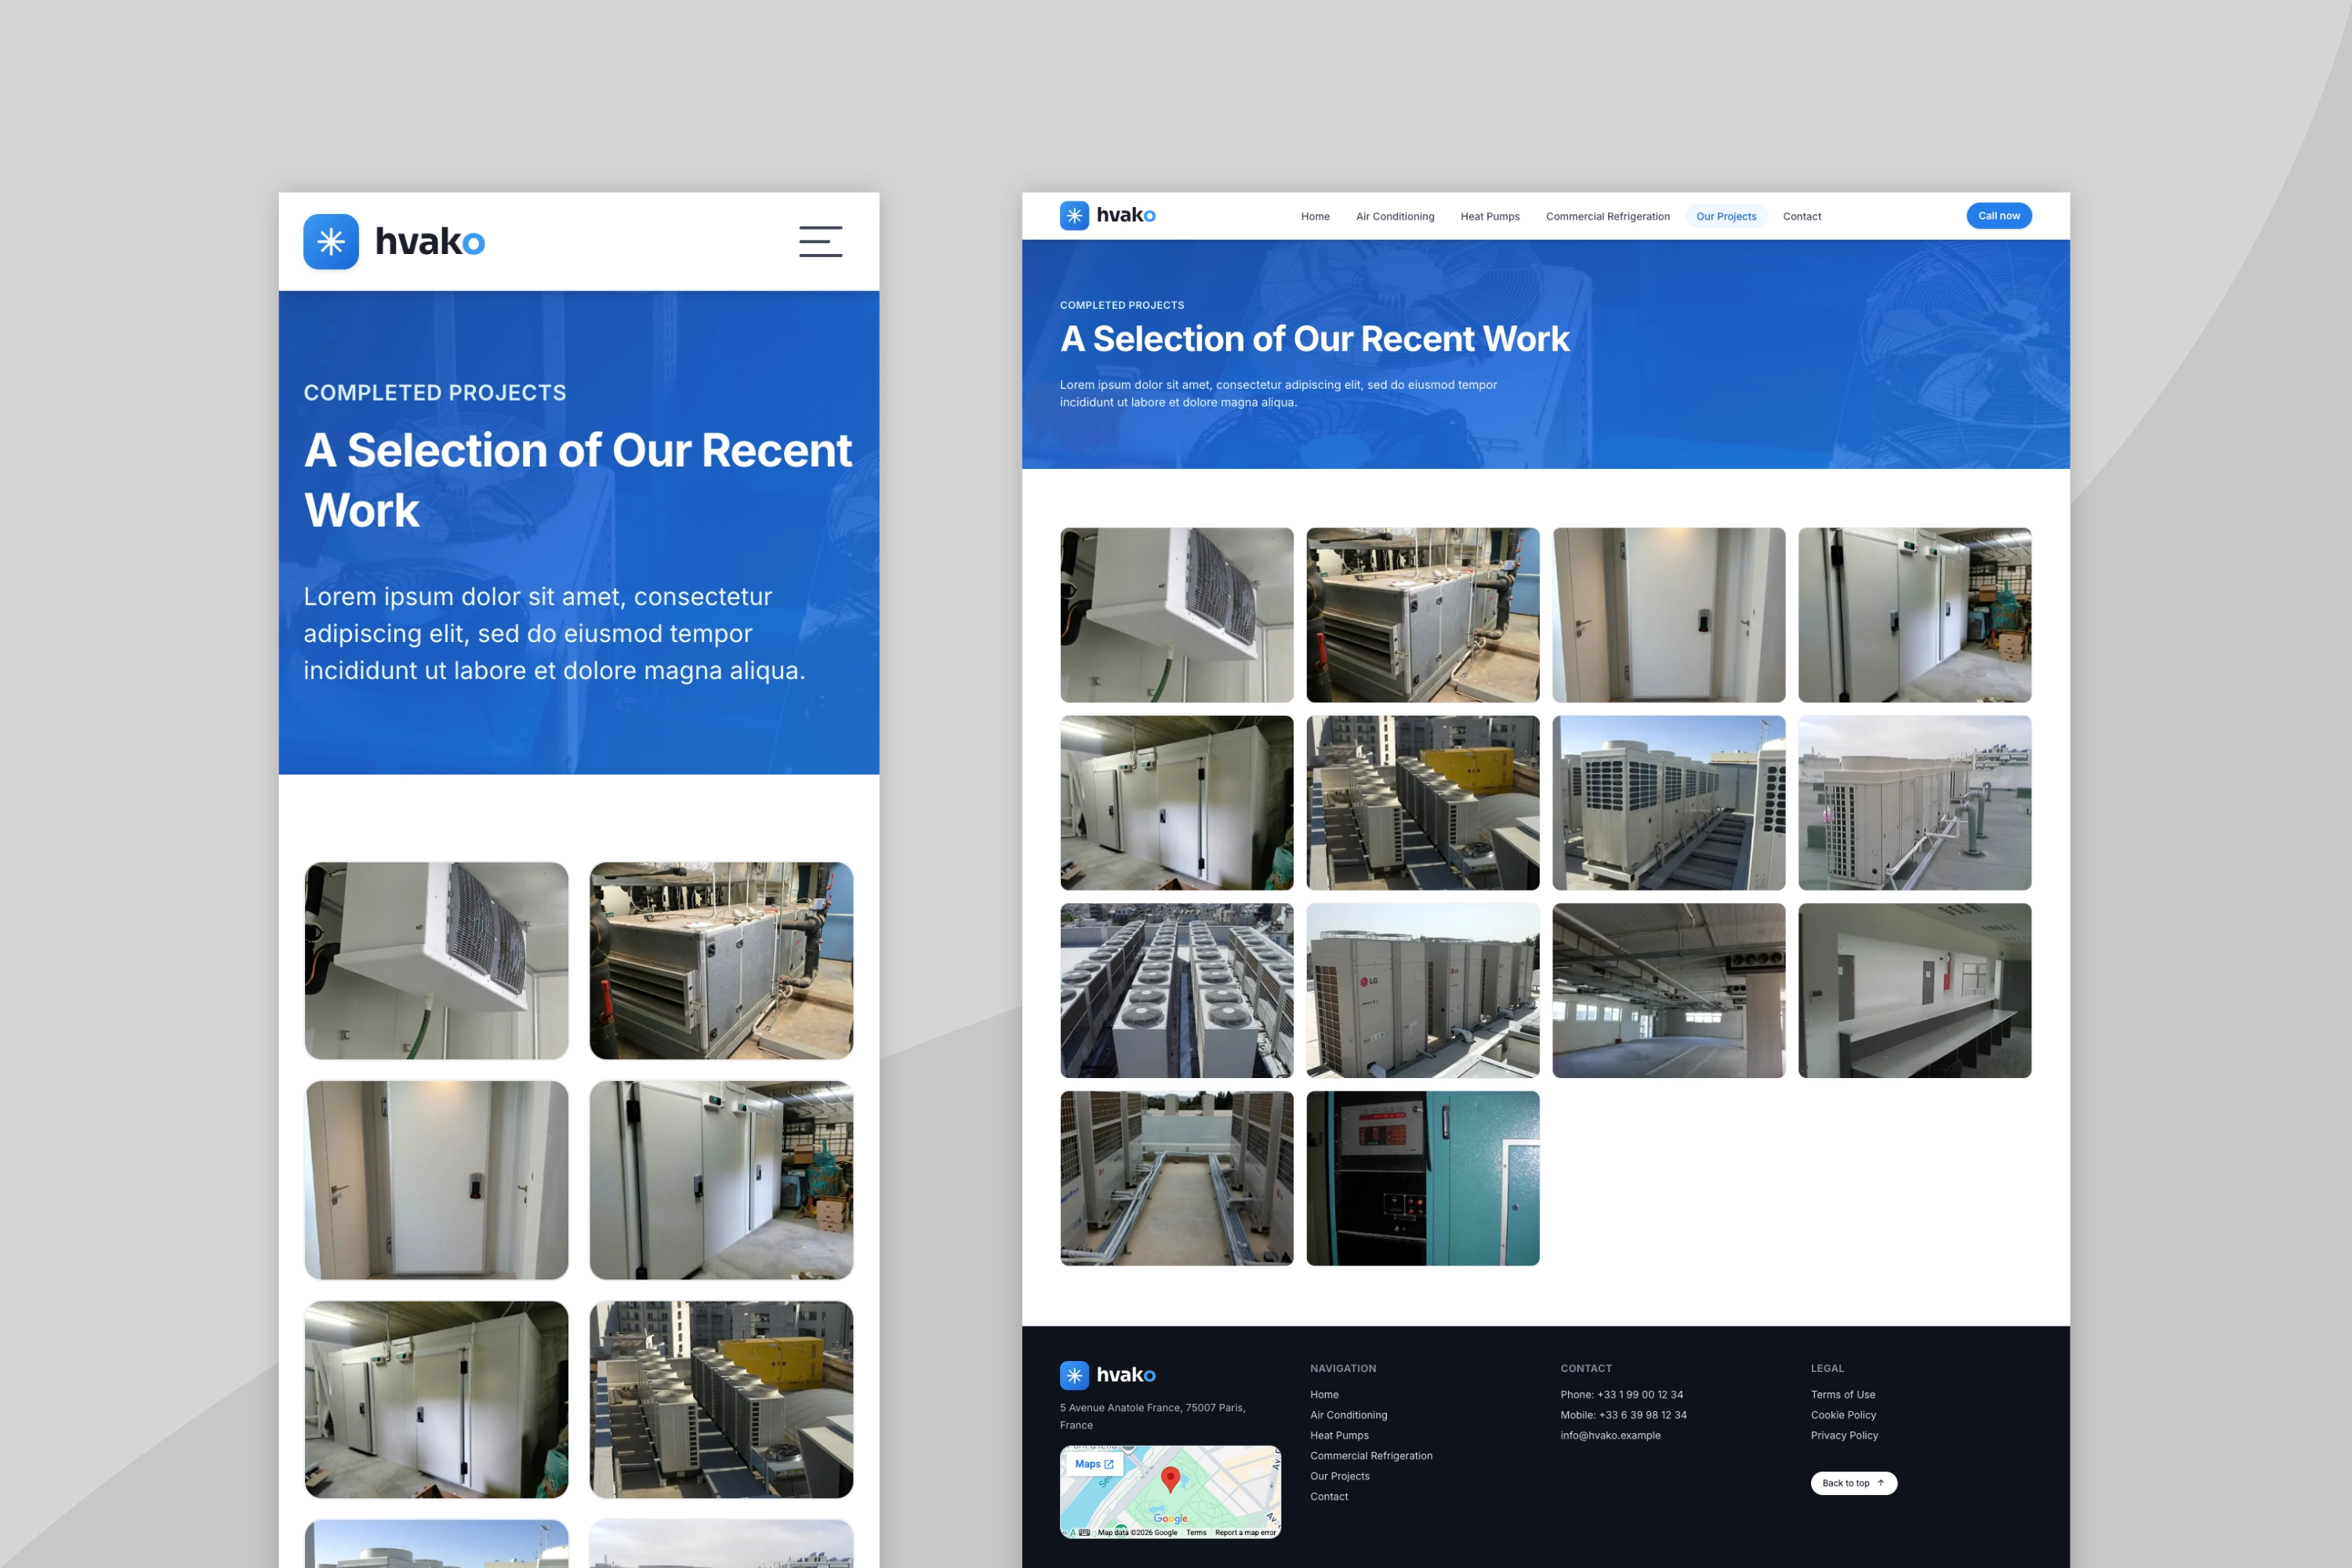This screenshot has width=2352, height=1568.
Task: Open the Maps external link on the map
Action: tap(1094, 1464)
